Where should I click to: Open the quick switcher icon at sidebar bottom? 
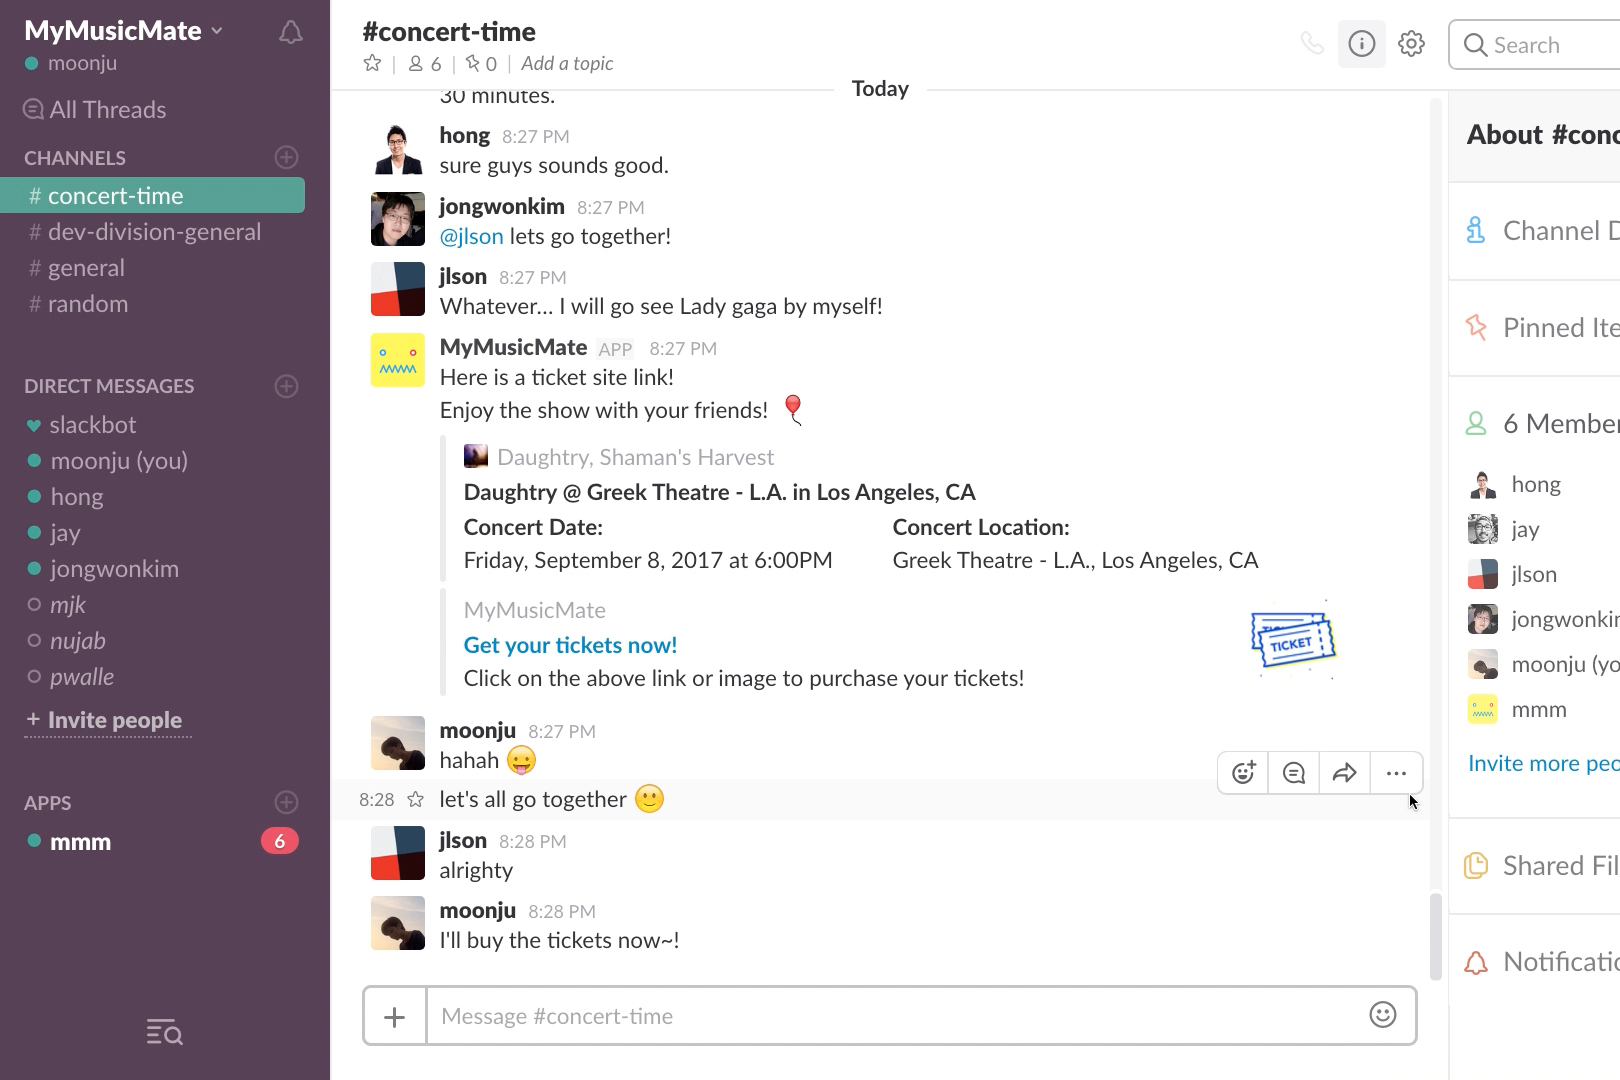click(x=164, y=1031)
